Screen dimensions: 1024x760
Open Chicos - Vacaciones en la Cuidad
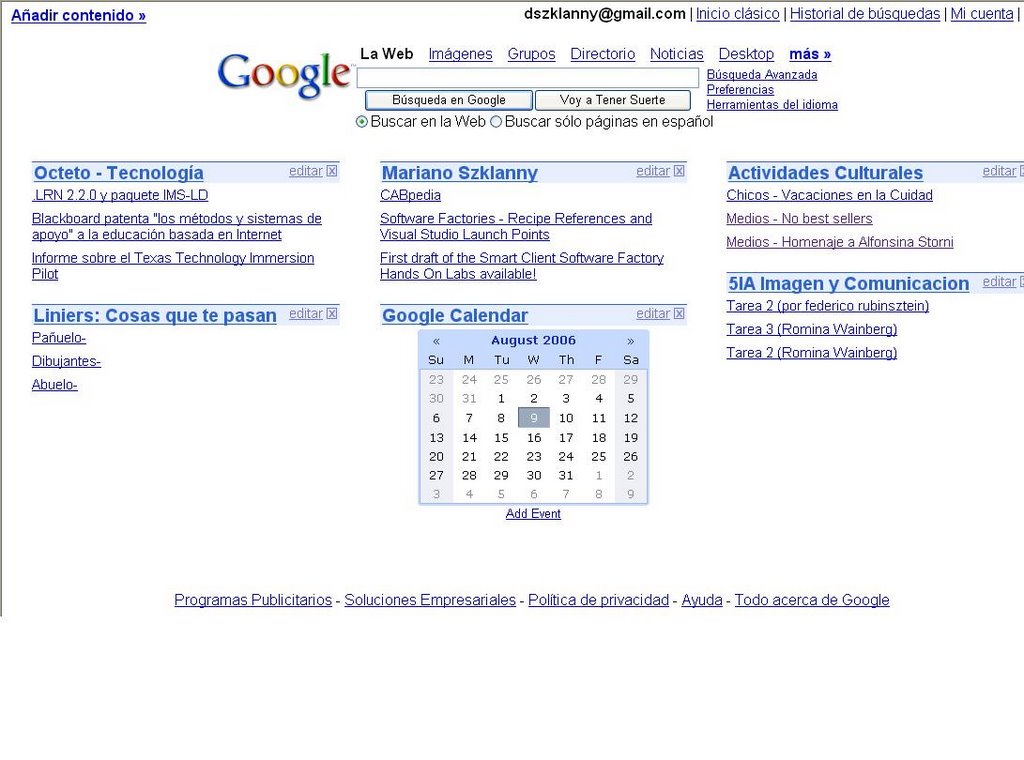(829, 195)
